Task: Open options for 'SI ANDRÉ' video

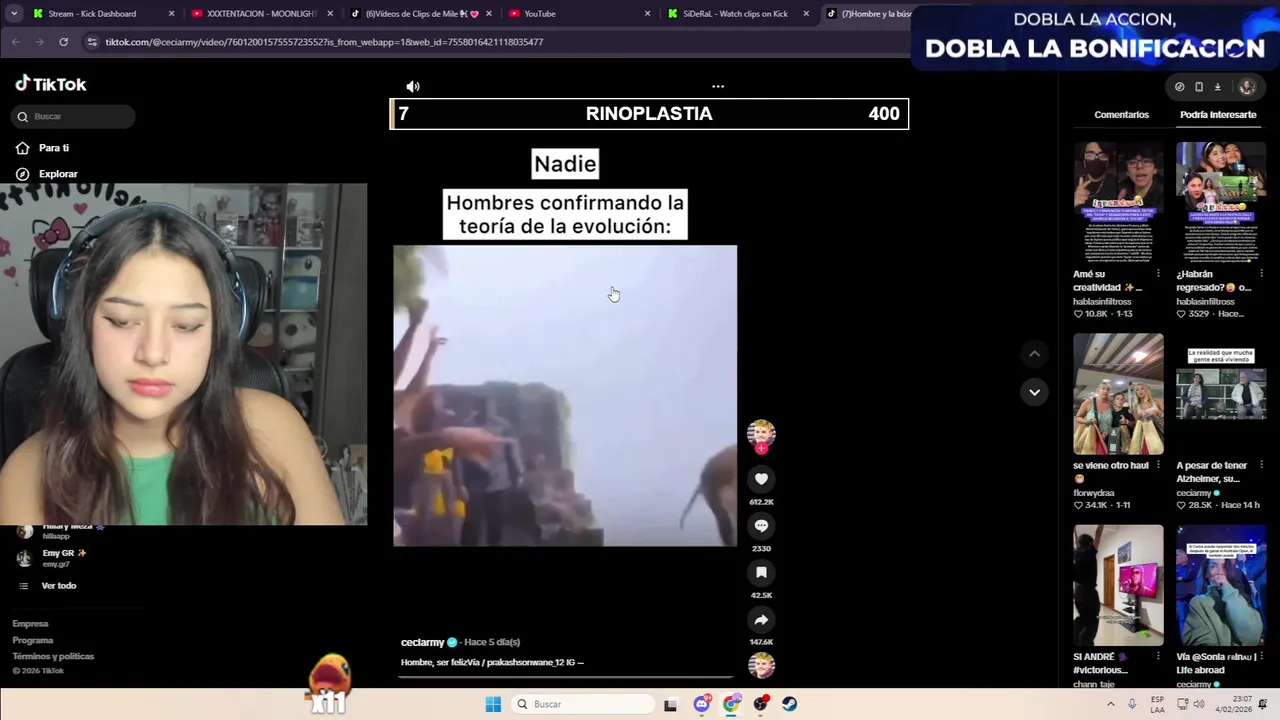Action: (x=1158, y=657)
